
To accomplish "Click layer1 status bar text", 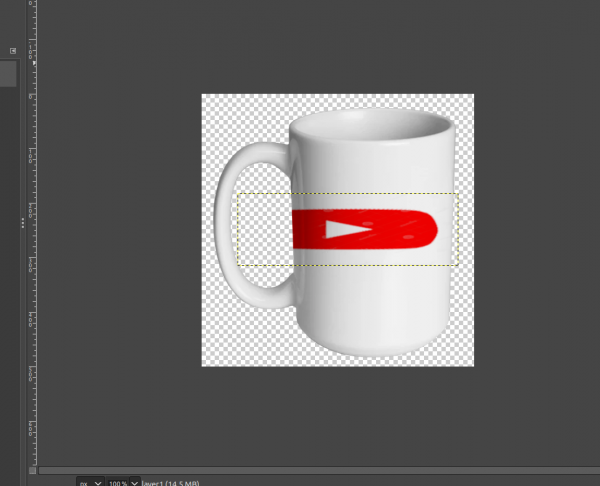I will coord(171,483).
